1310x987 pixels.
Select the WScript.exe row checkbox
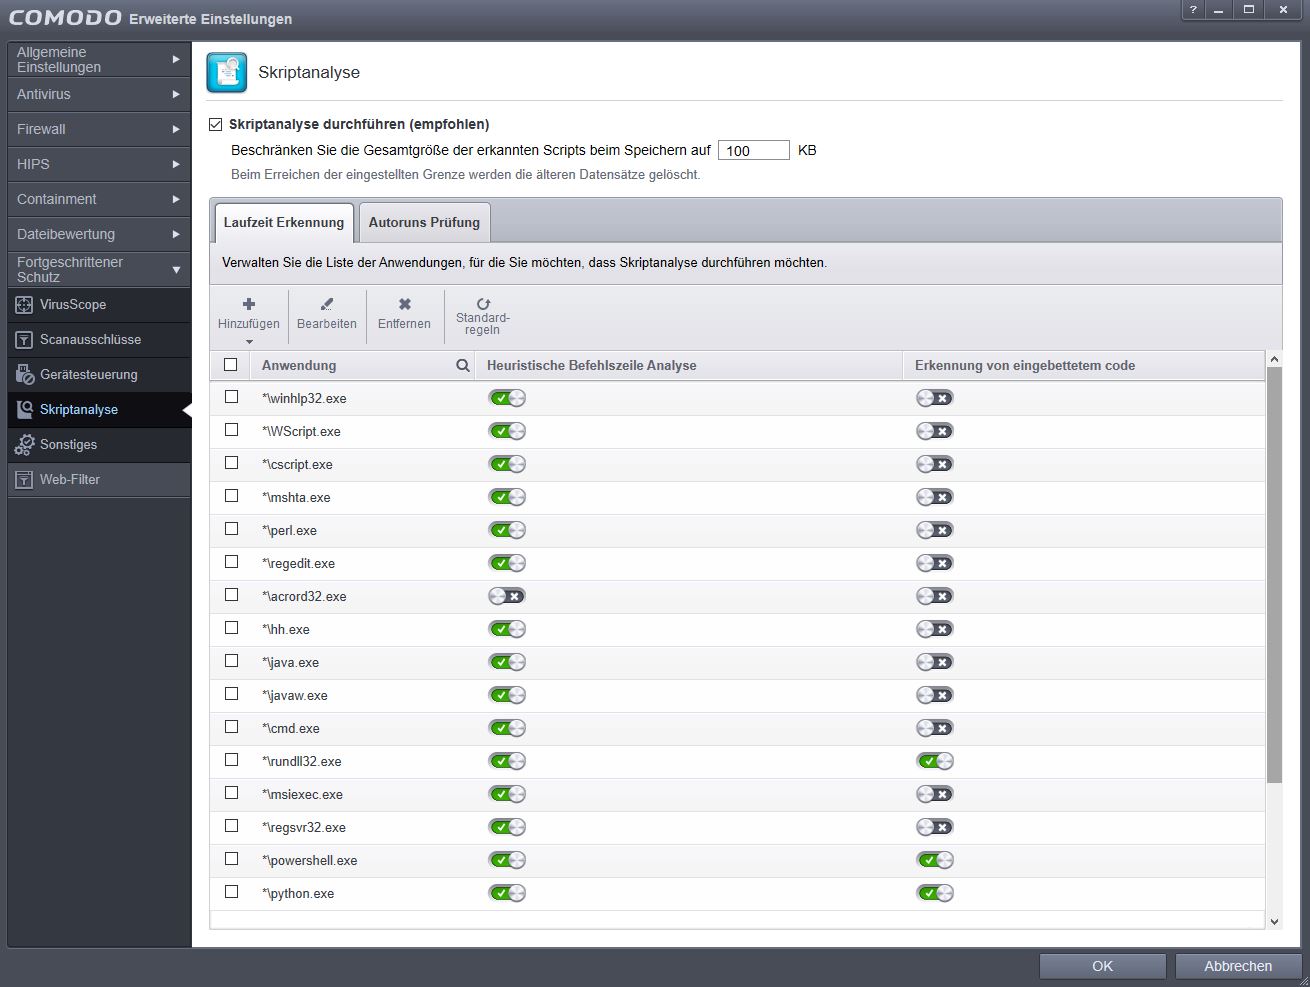pos(232,430)
